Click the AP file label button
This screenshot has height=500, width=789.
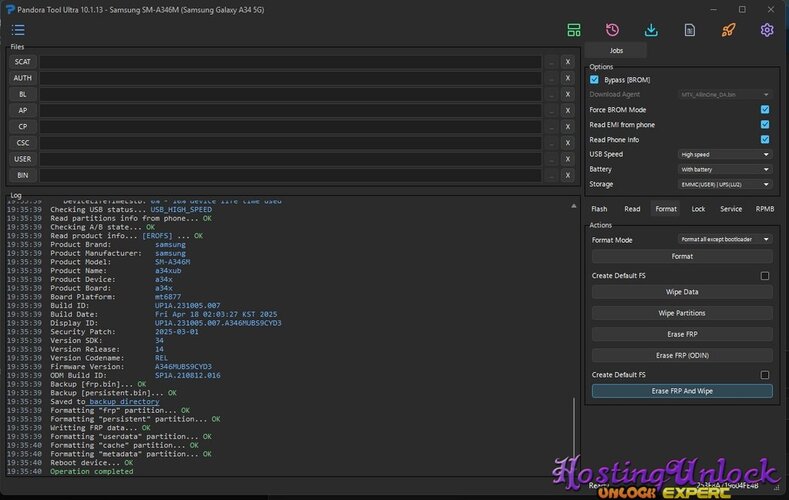pos(23,110)
